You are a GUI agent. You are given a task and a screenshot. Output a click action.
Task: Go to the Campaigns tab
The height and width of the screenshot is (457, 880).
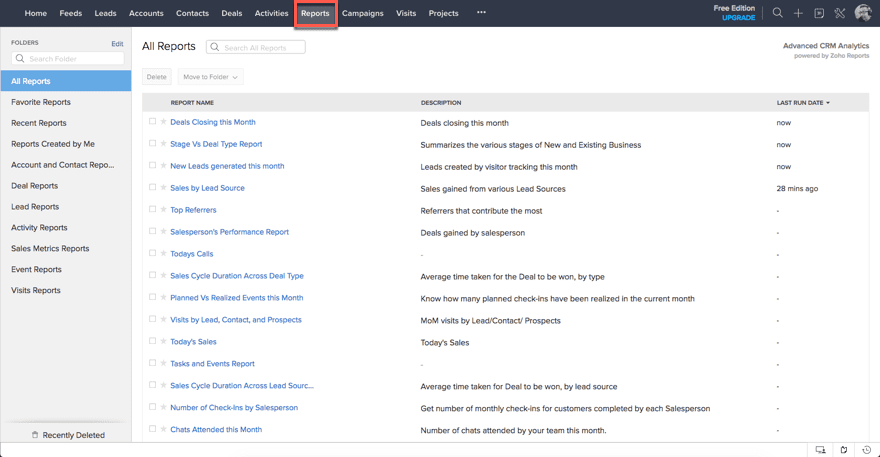pos(362,14)
